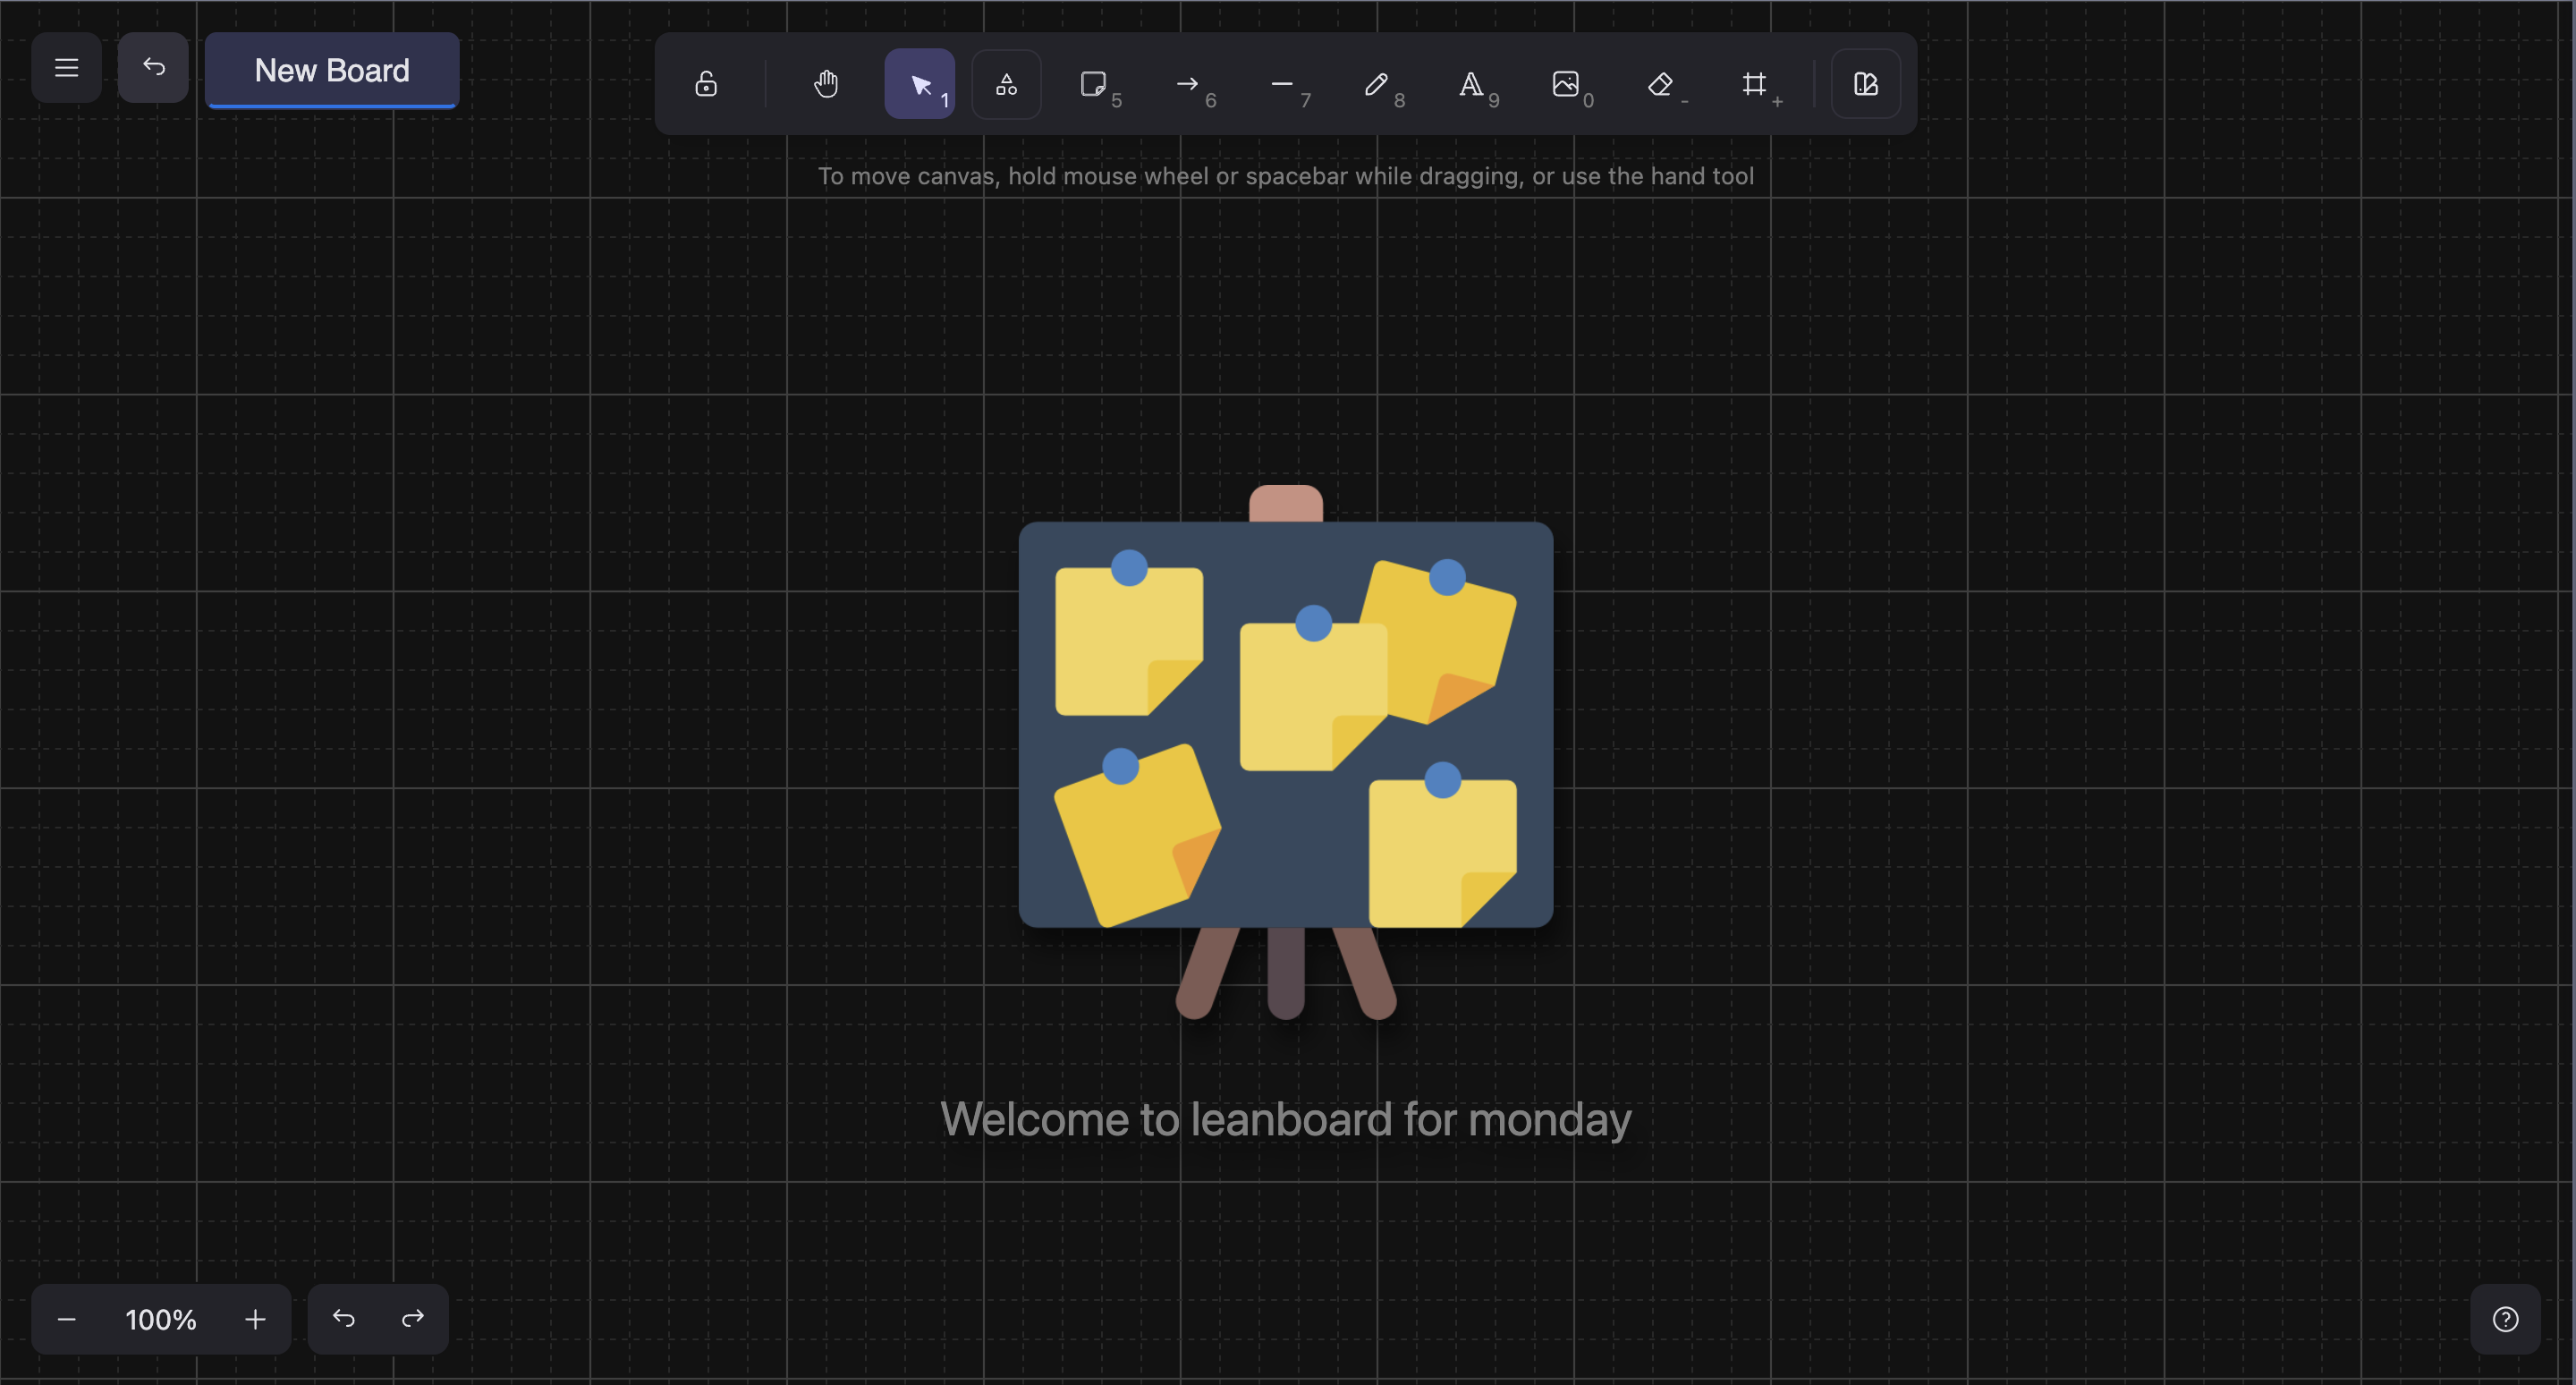2576x1385 pixels.
Task: Pick the pencil draw tool
Action: (1376, 84)
